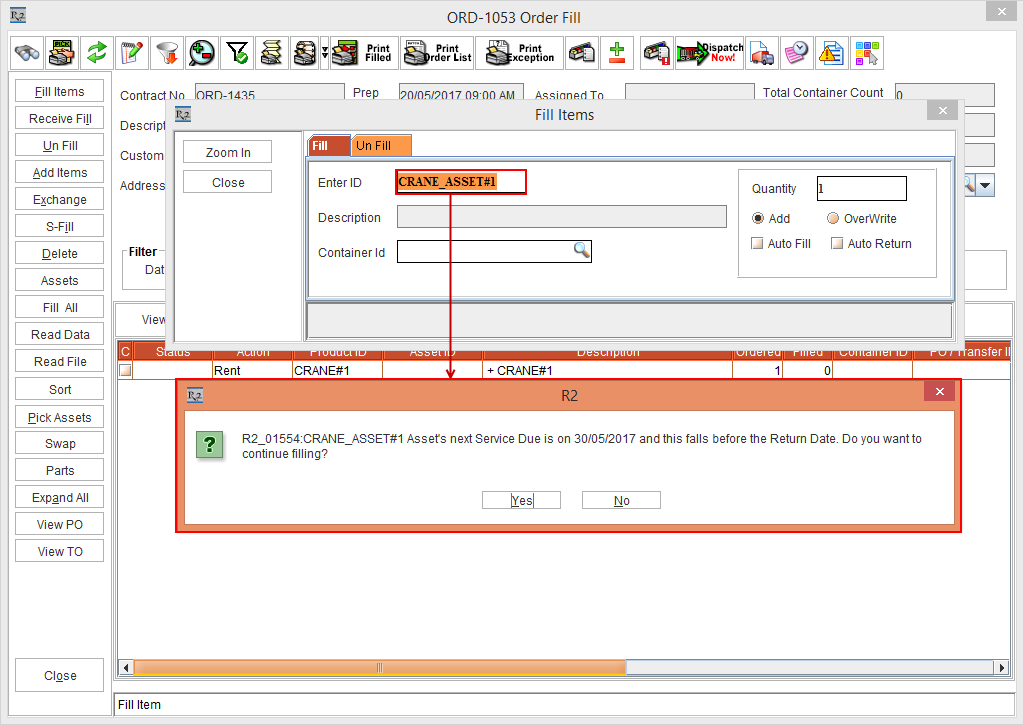Open the notepad edit icon in the toolbar

pos(131,53)
